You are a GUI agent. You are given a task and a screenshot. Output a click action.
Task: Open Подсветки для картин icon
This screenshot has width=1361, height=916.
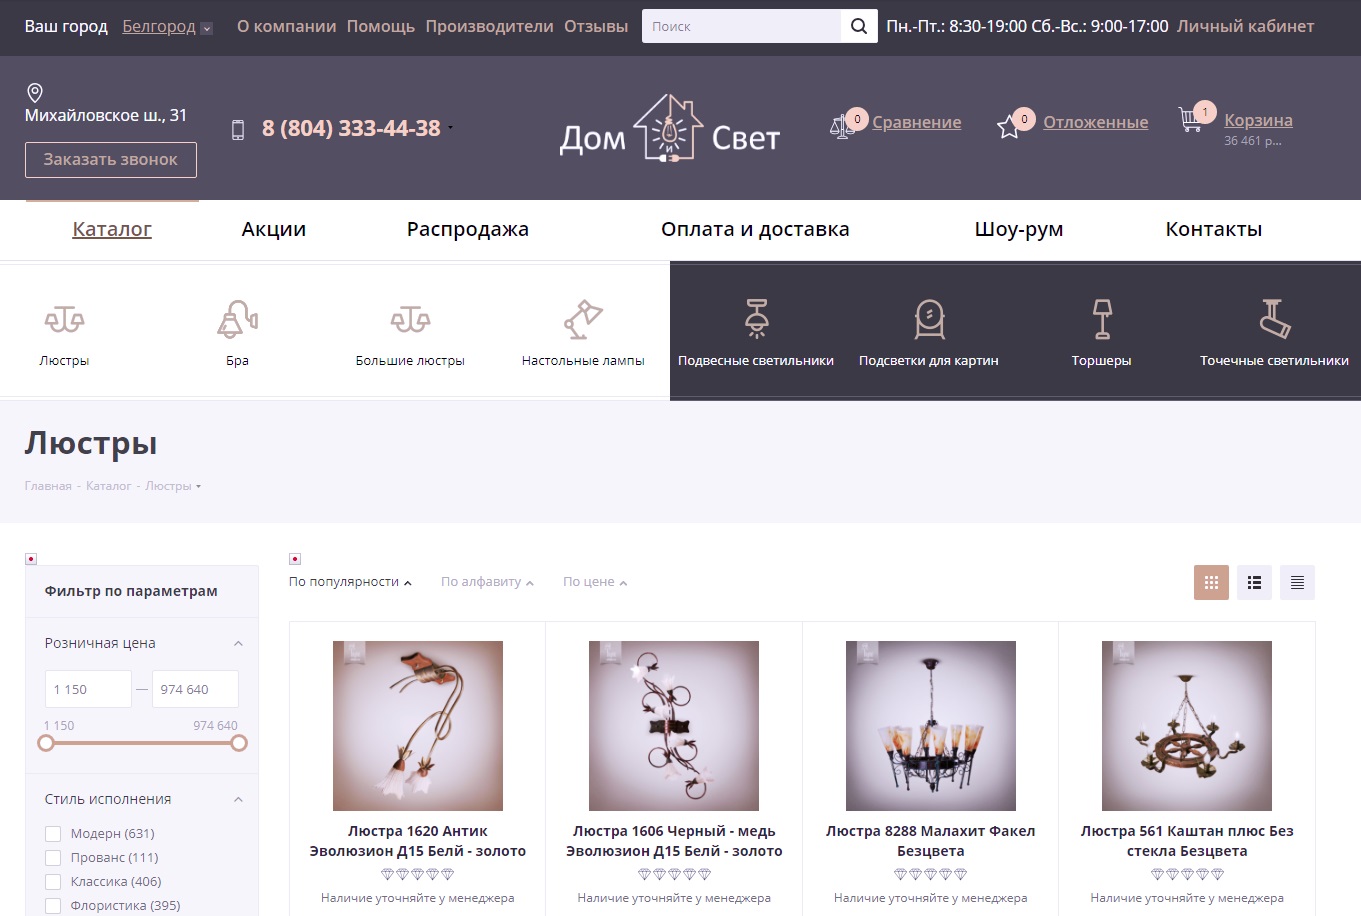(x=929, y=320)
